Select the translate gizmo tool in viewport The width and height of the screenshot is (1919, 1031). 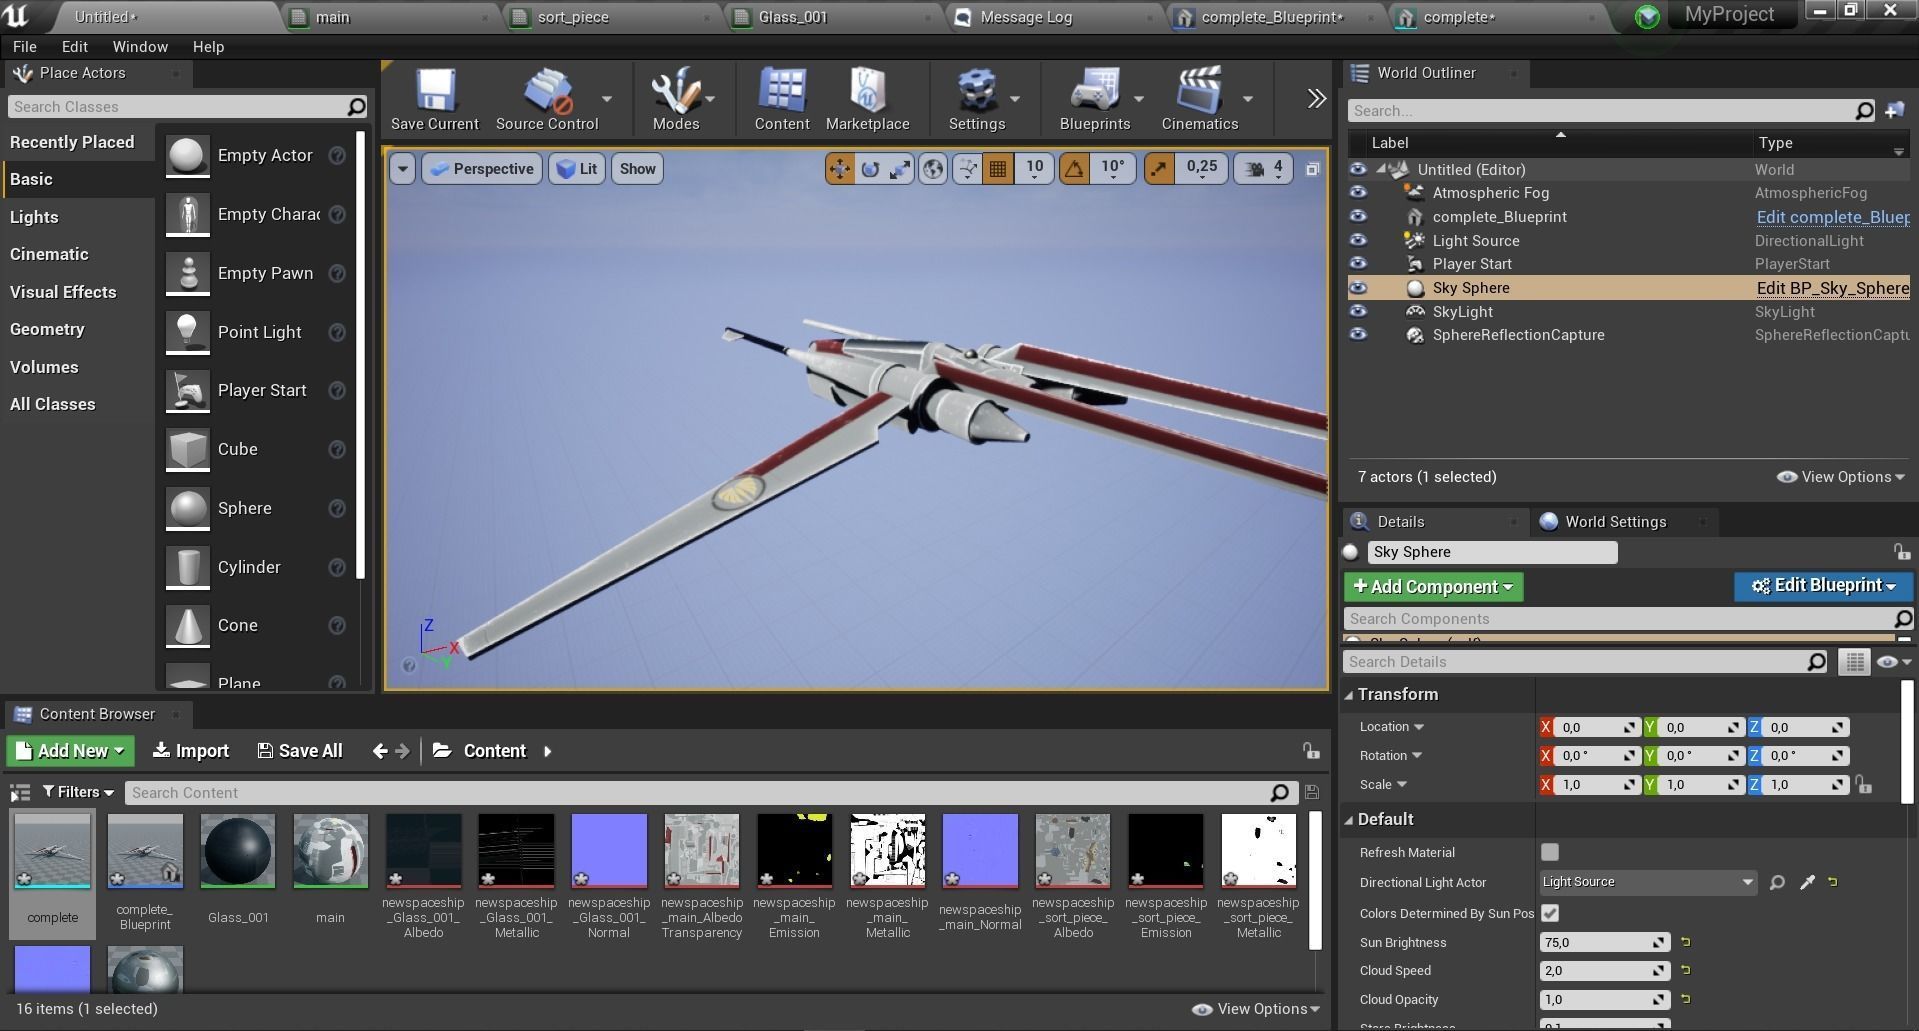tap(839, 169)
